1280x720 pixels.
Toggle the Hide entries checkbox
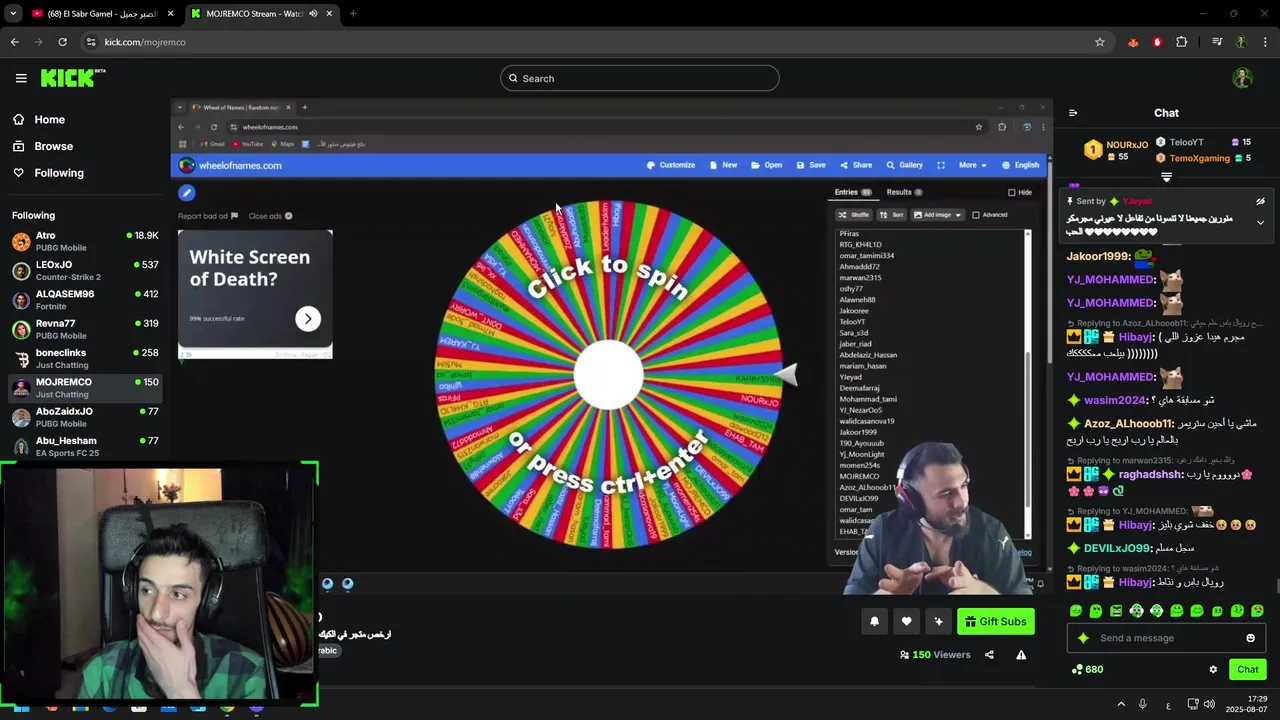(1012, 192)
